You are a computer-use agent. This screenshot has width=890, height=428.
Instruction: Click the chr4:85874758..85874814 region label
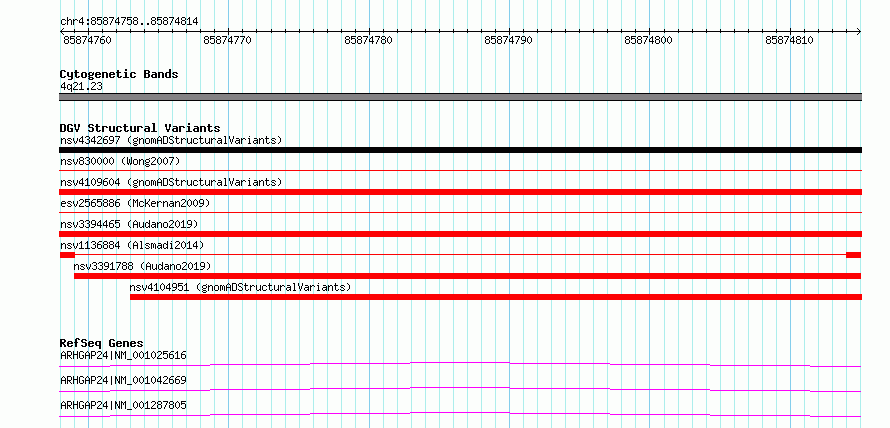pos(129,22)
